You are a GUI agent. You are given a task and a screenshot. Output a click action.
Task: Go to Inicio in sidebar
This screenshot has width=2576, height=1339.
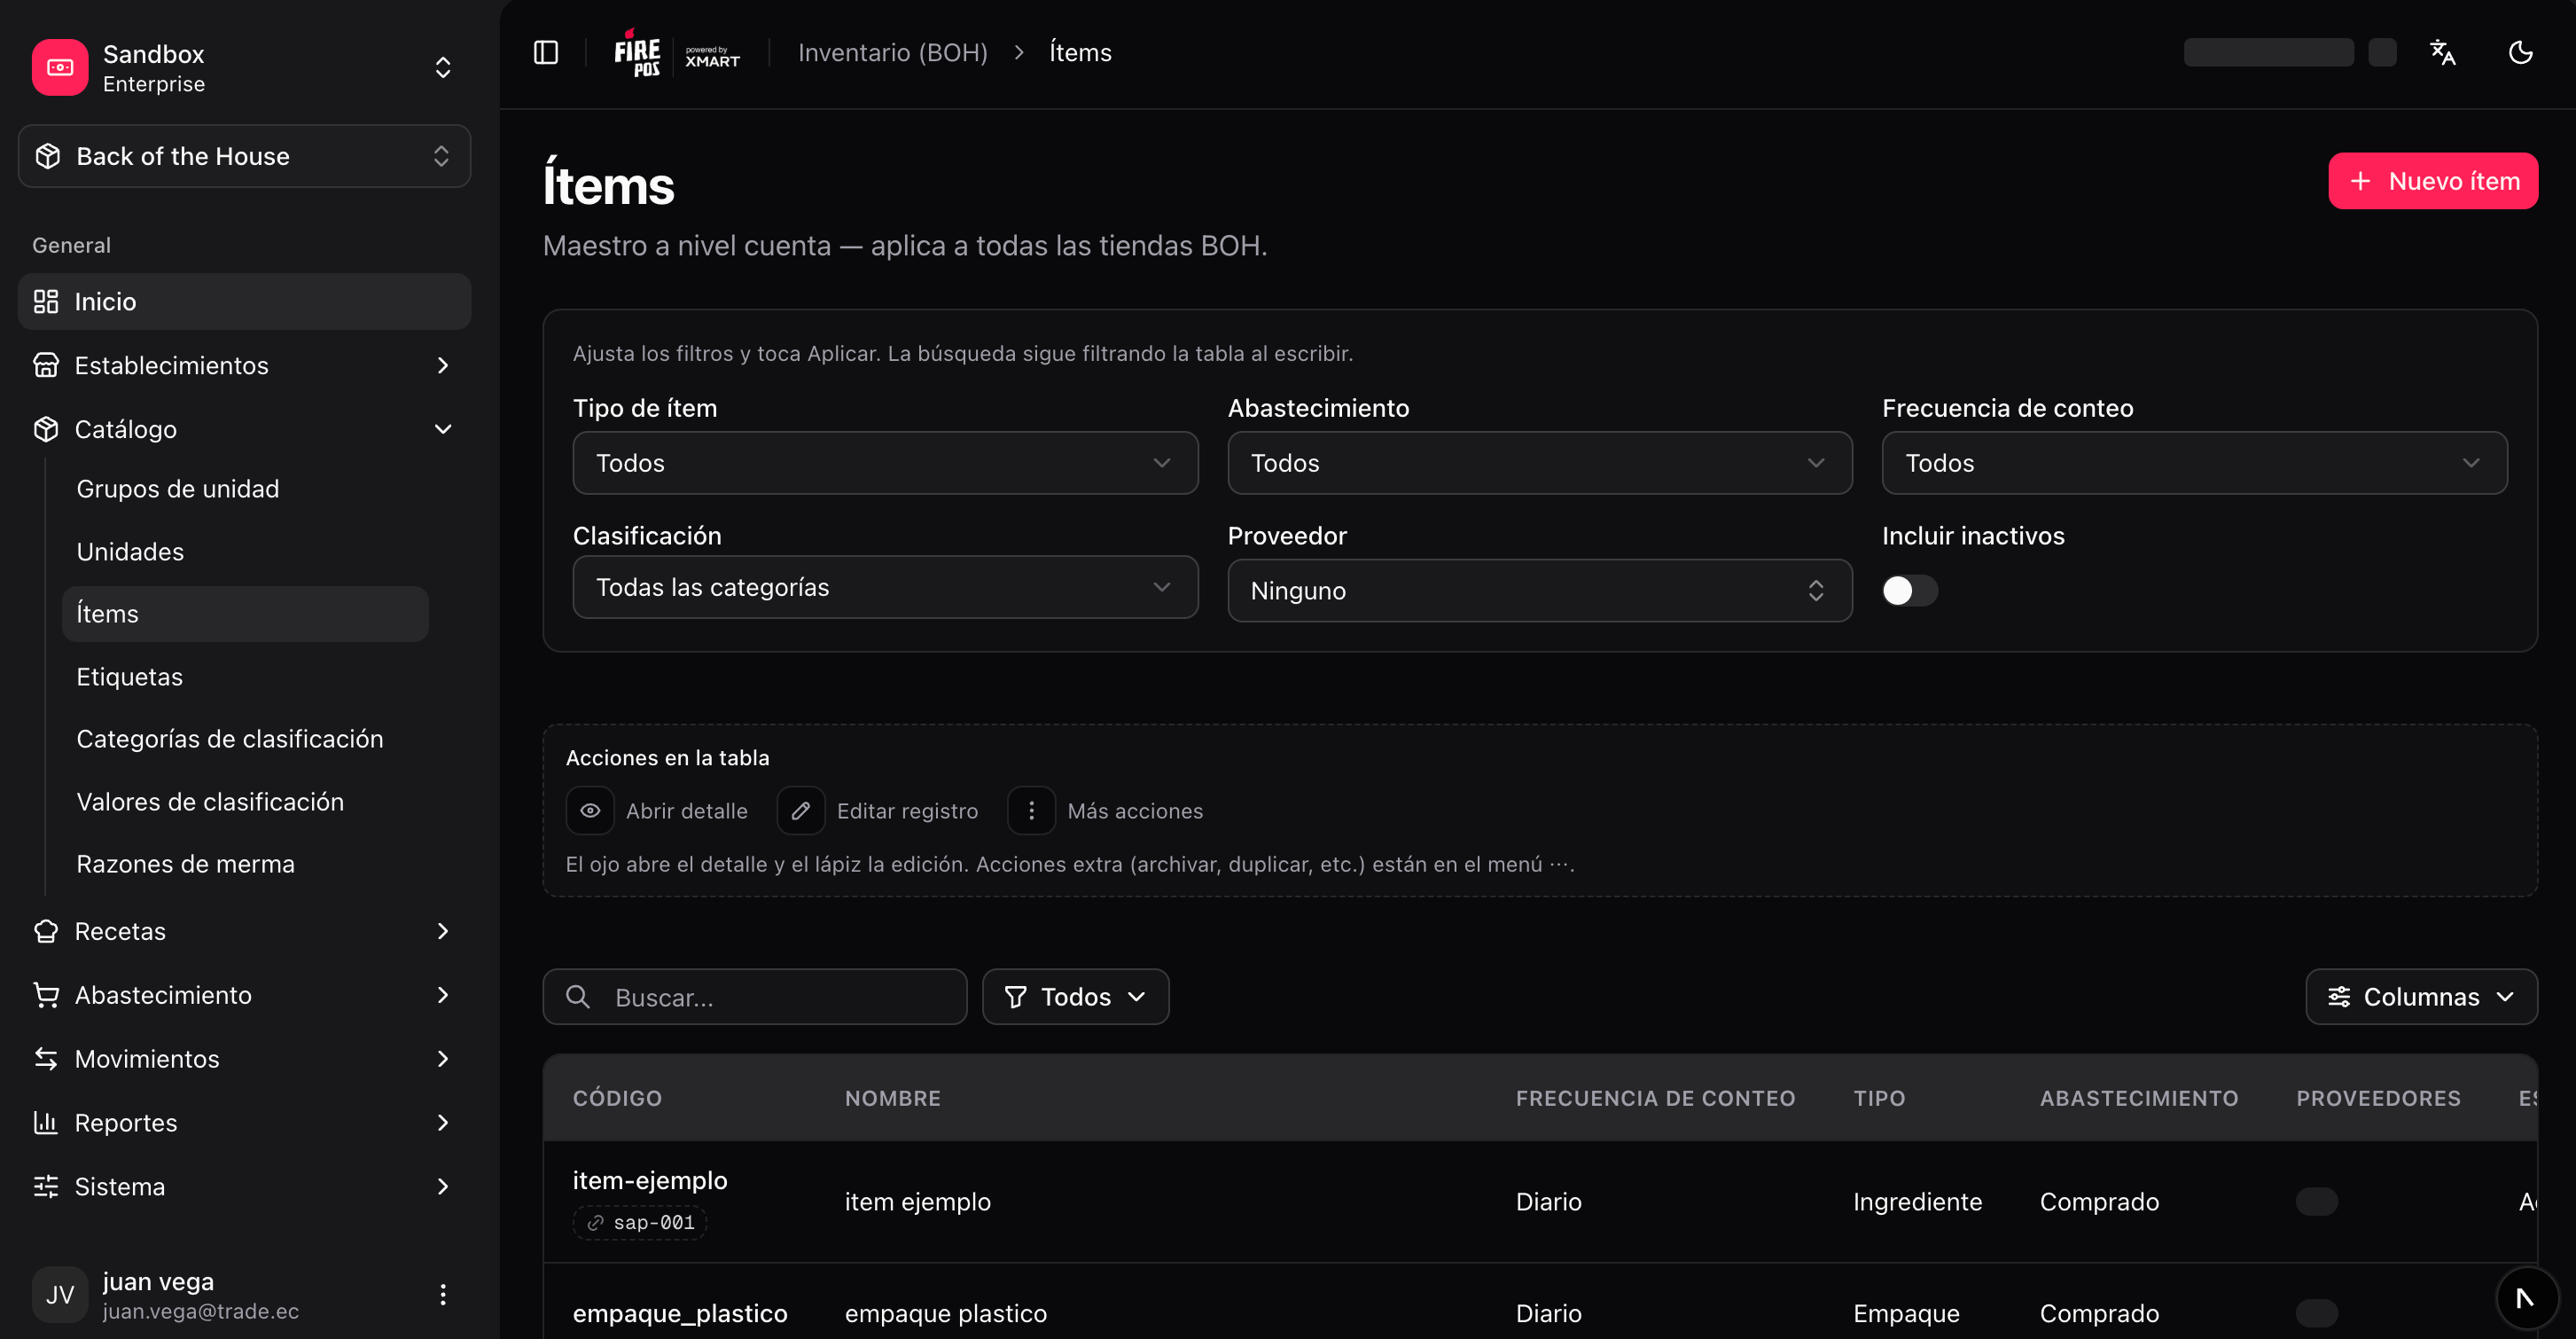(244, 301)
